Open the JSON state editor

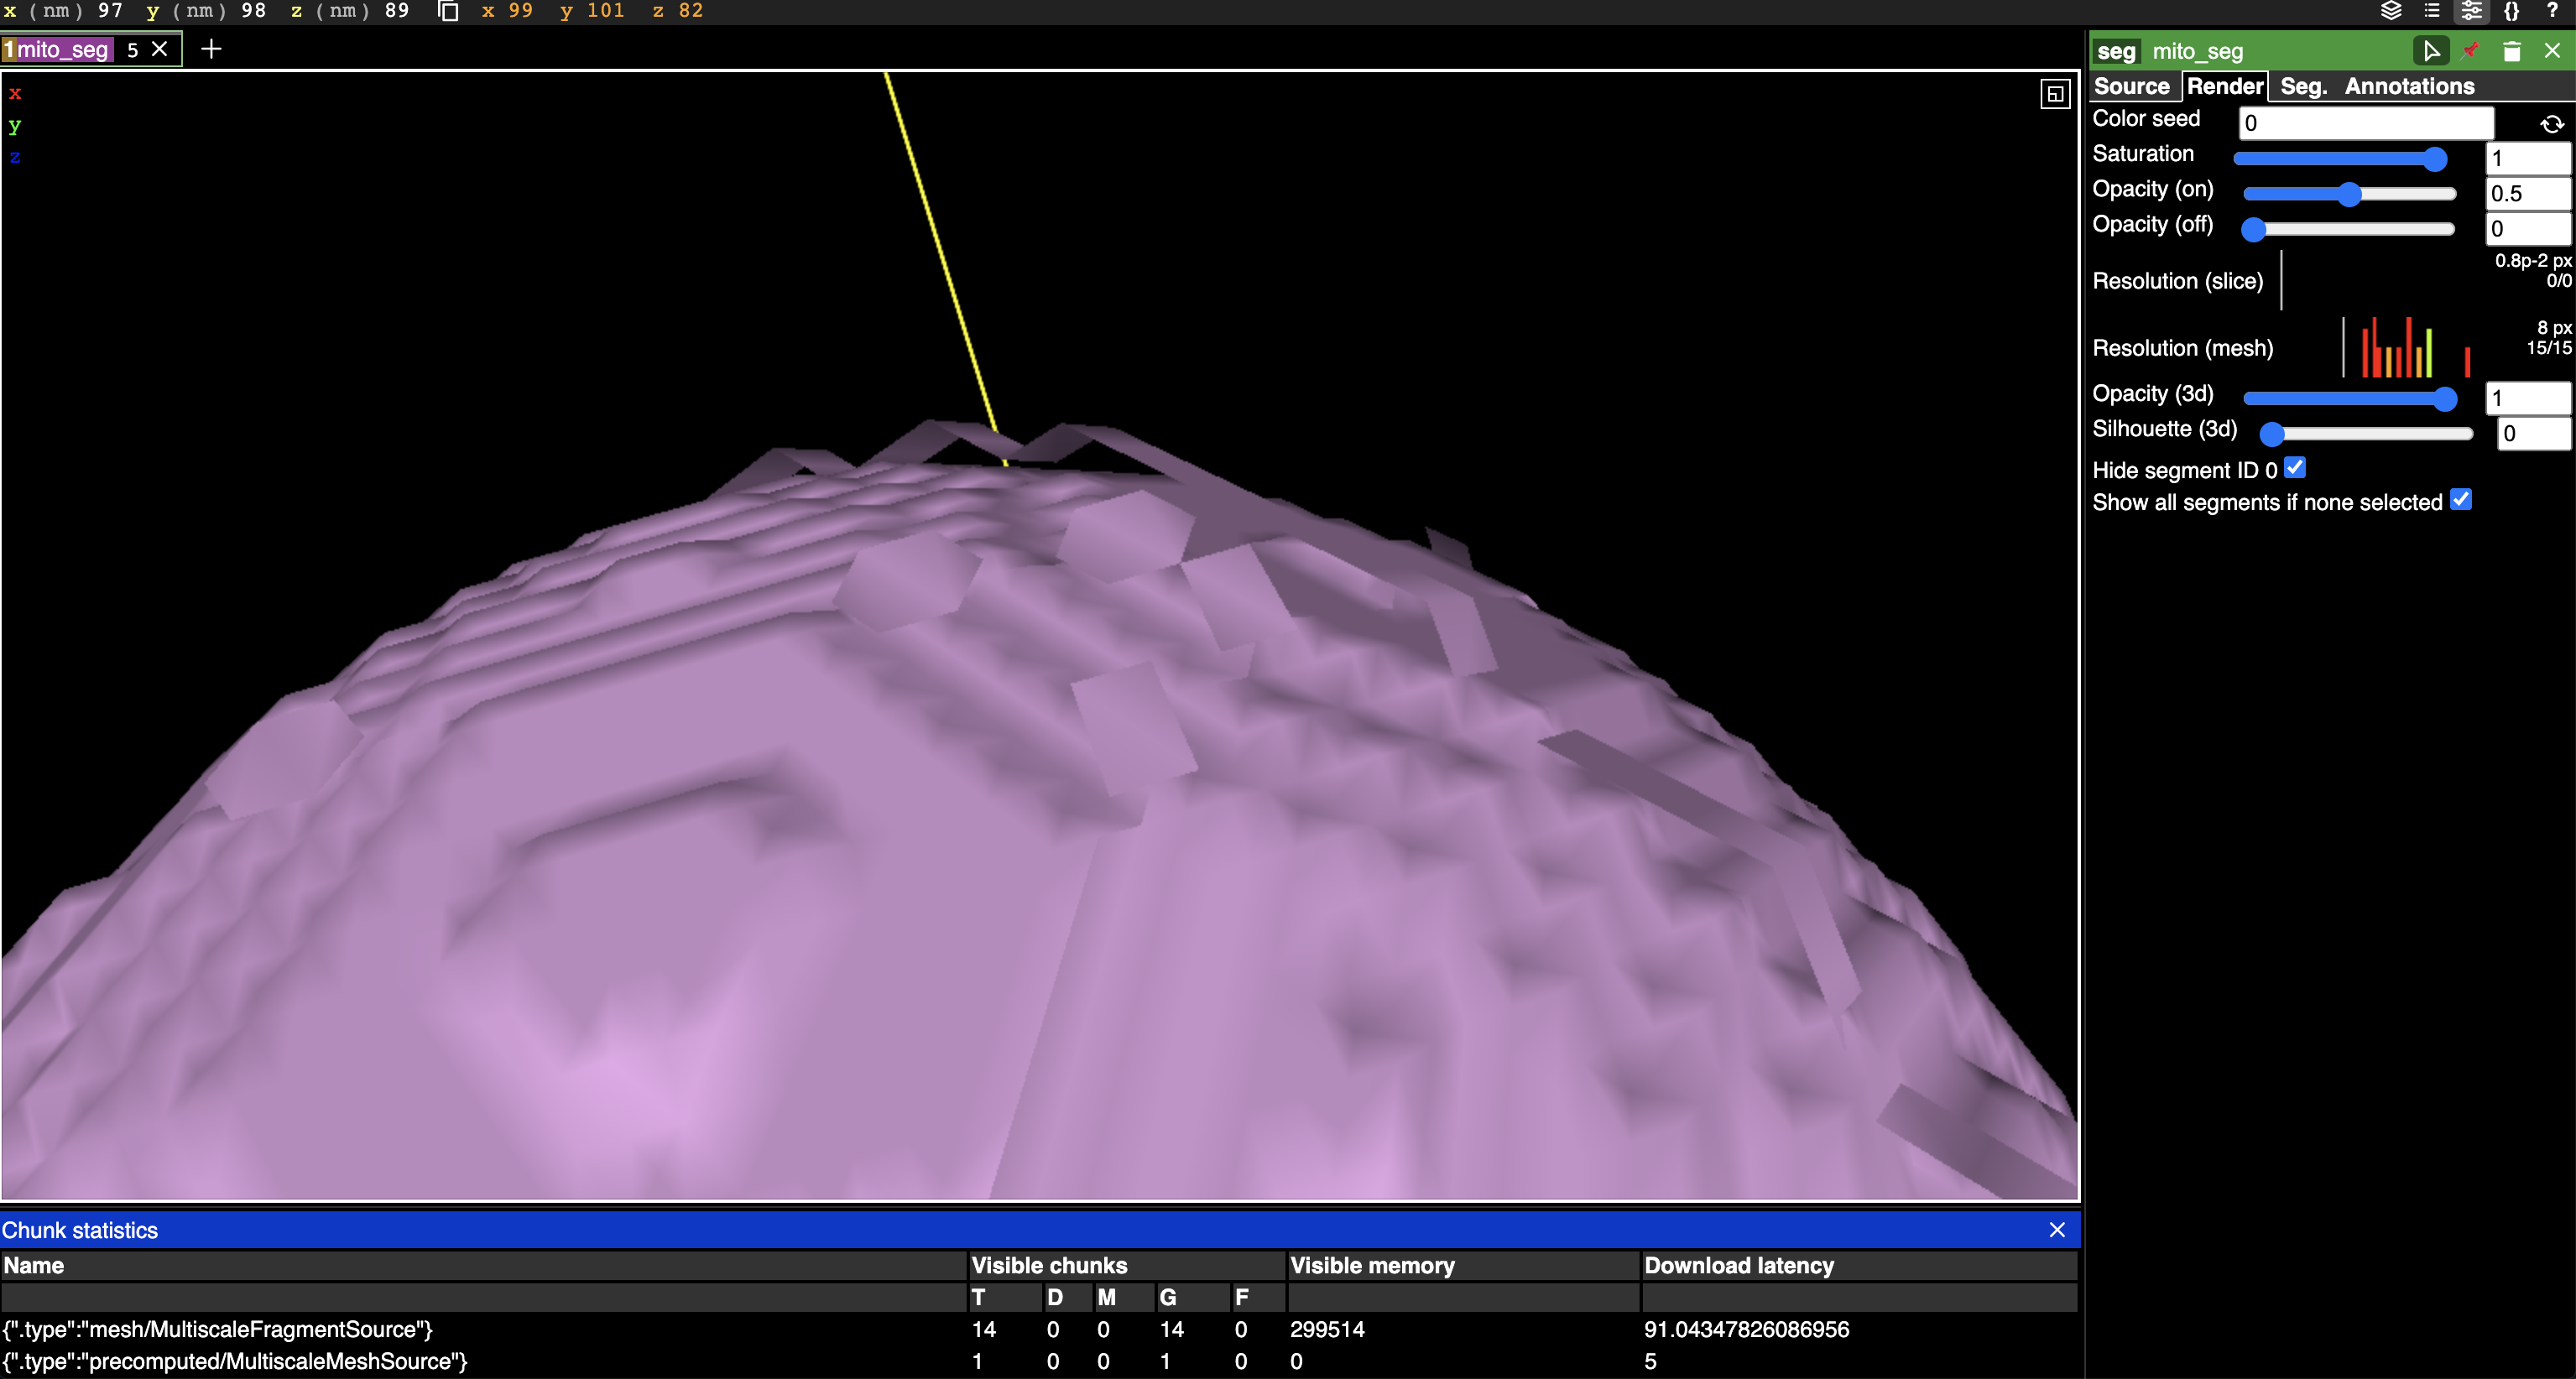click(x=2513, y=12)
